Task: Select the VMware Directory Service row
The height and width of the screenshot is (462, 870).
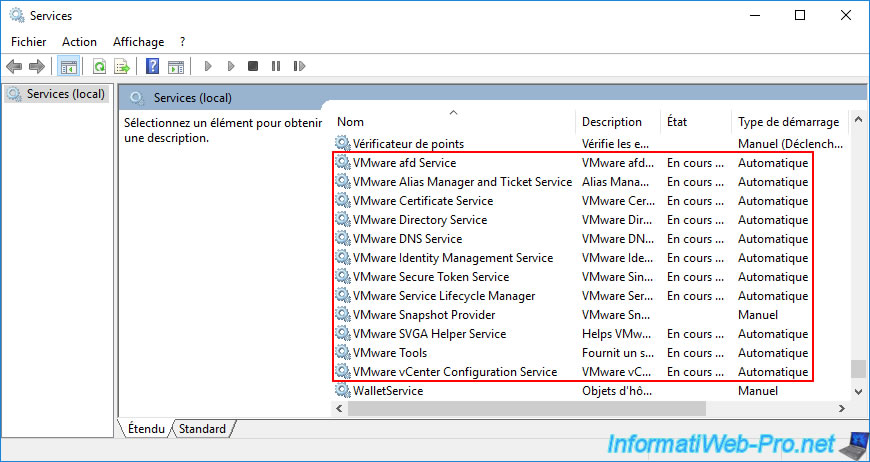Action: 590,220
